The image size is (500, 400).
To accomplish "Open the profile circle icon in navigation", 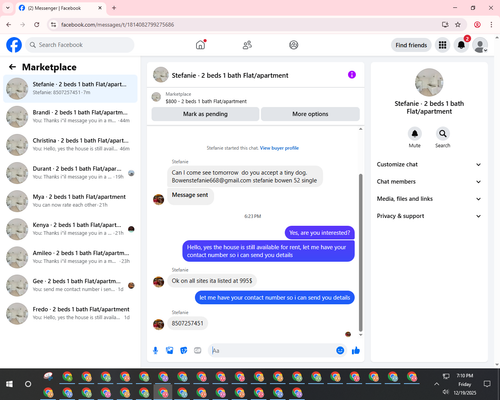I will (x=294, y=45).
